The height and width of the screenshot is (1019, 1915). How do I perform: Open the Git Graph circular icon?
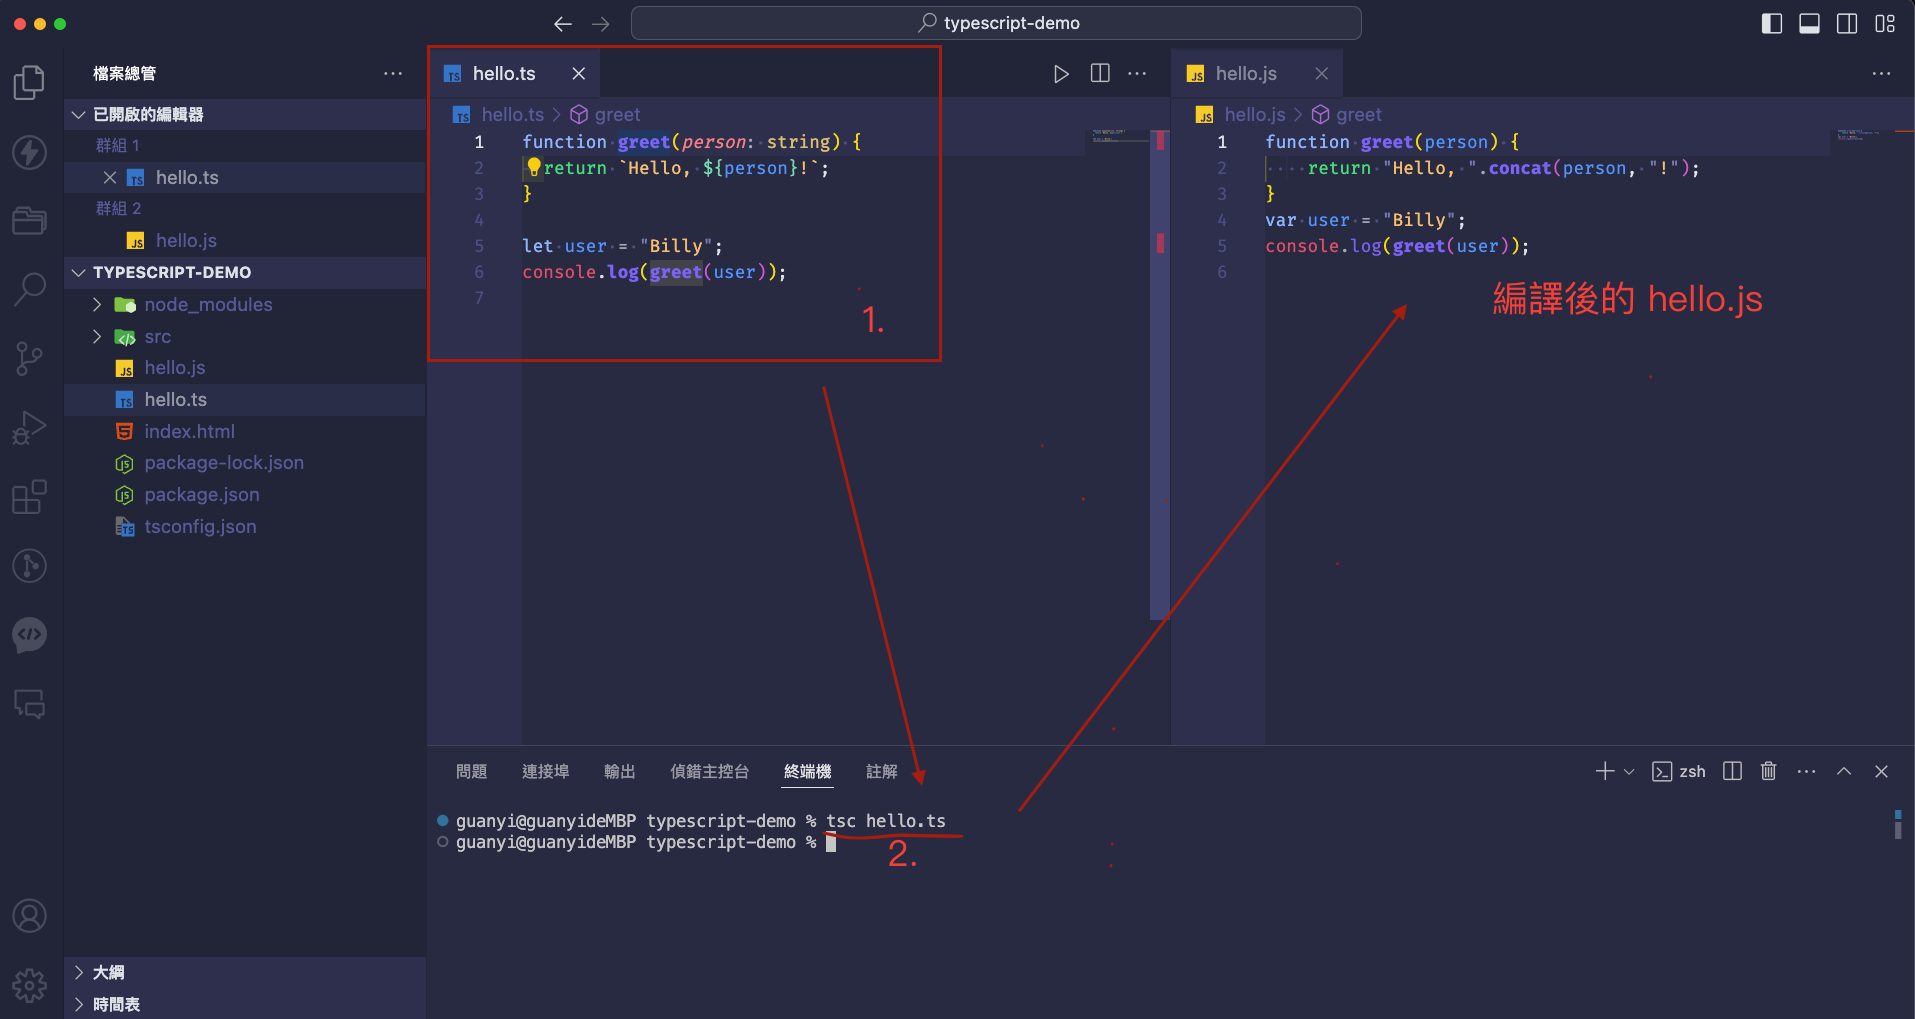[x=30, y=565]
